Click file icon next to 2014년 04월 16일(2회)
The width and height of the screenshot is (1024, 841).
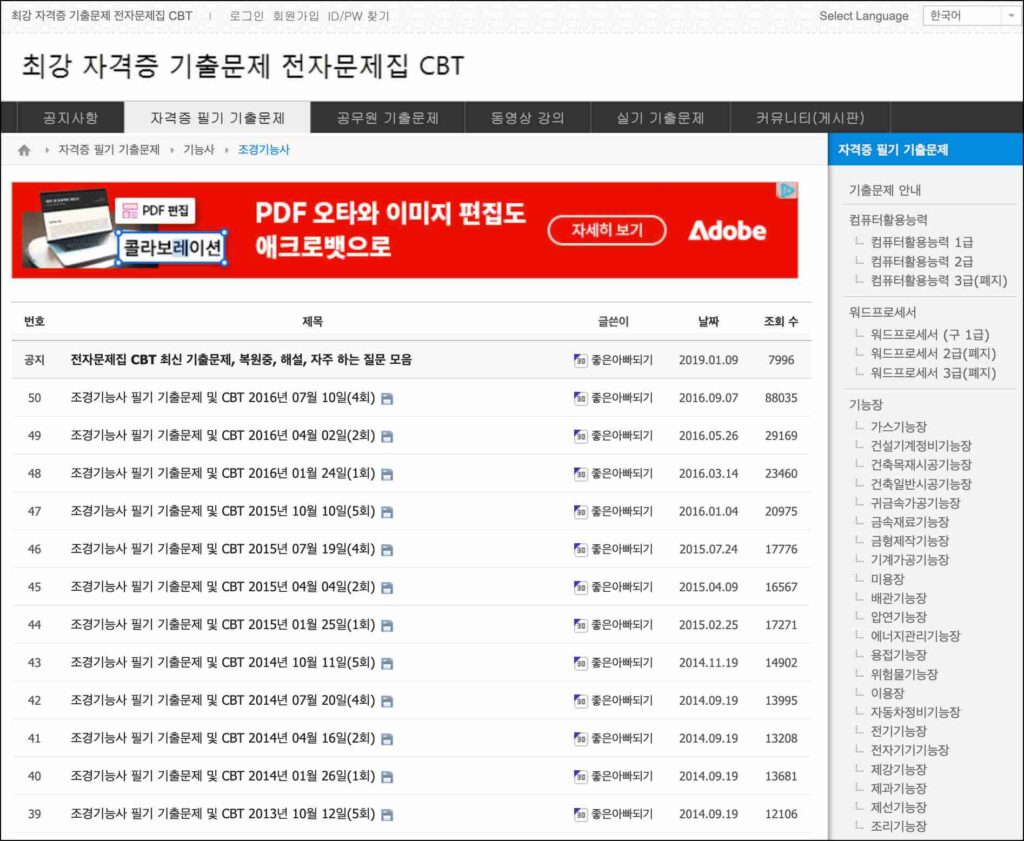387,739
